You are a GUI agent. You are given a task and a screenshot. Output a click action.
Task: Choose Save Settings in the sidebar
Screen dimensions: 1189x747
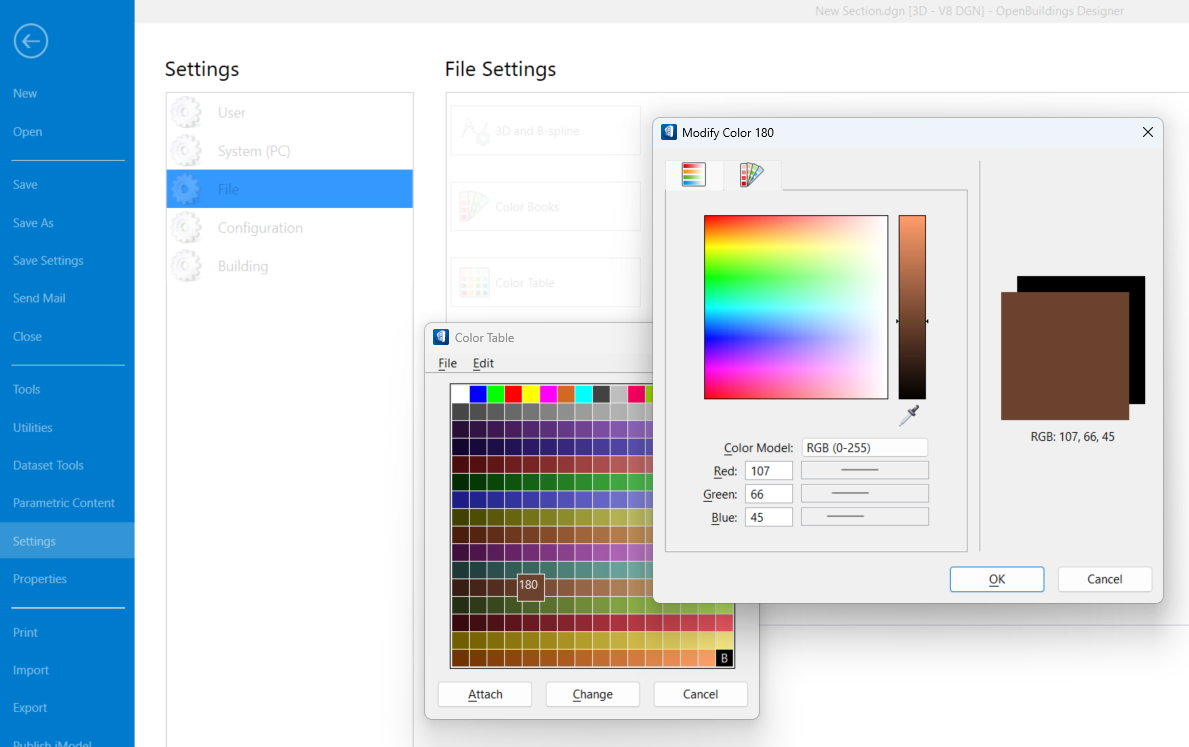(48, 260)
